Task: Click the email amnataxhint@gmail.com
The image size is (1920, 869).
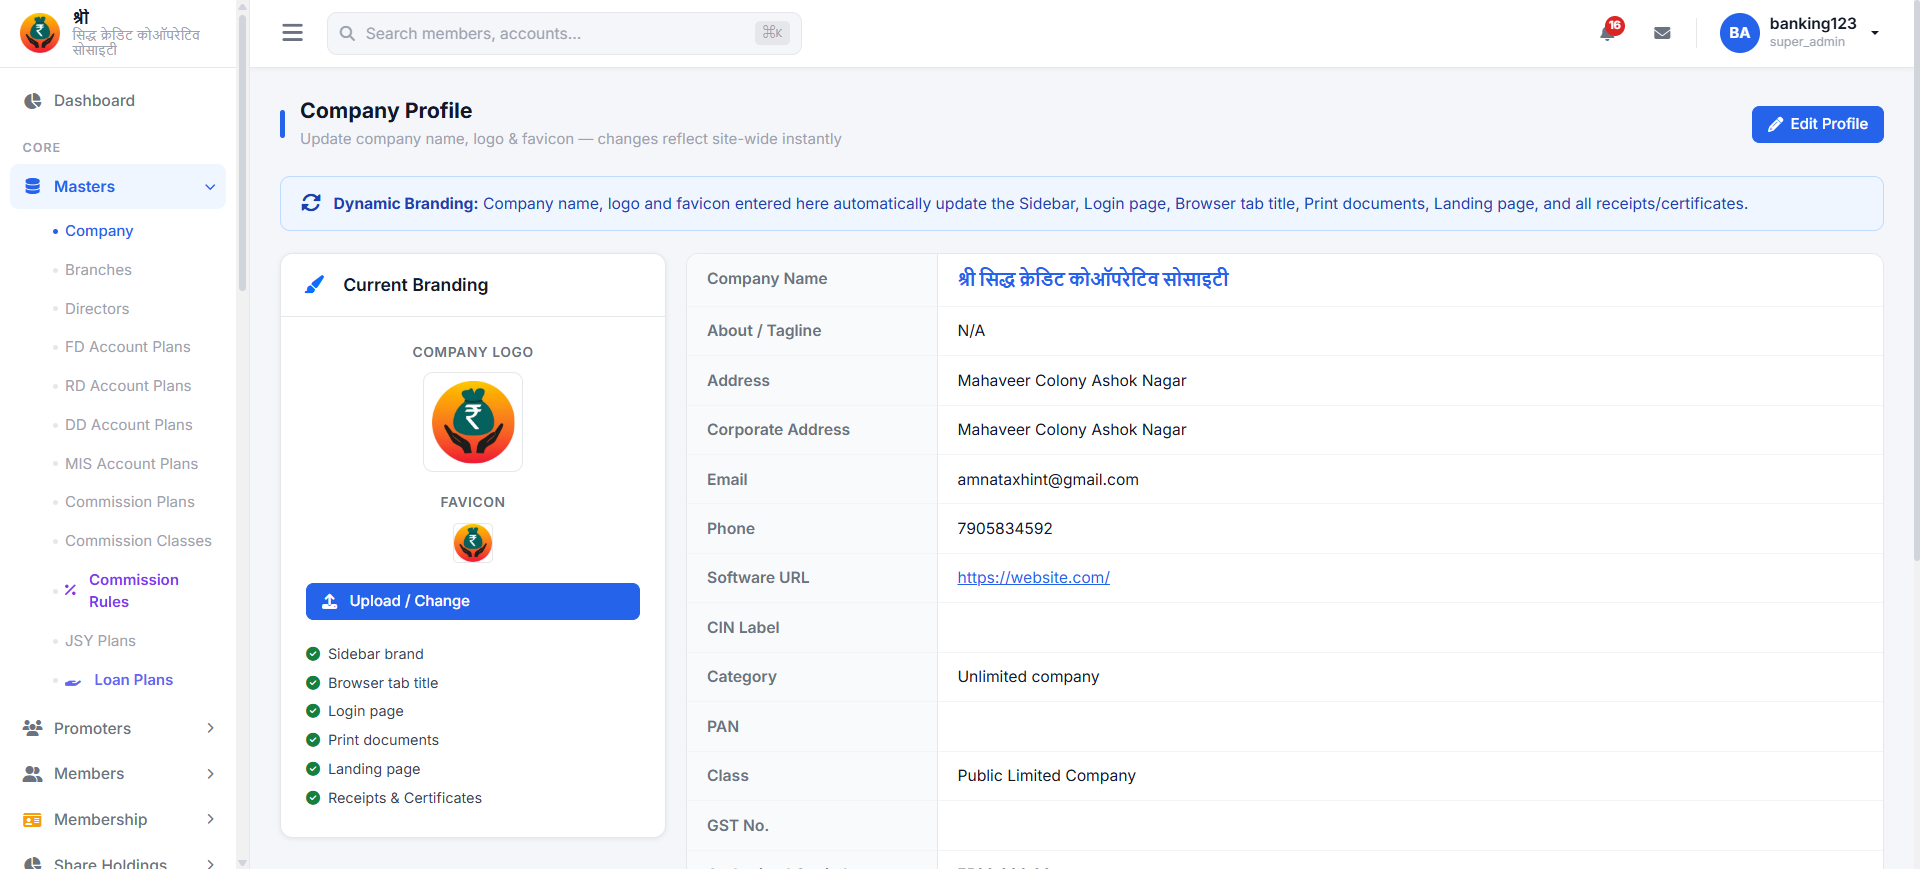Action: [1048, 480]
